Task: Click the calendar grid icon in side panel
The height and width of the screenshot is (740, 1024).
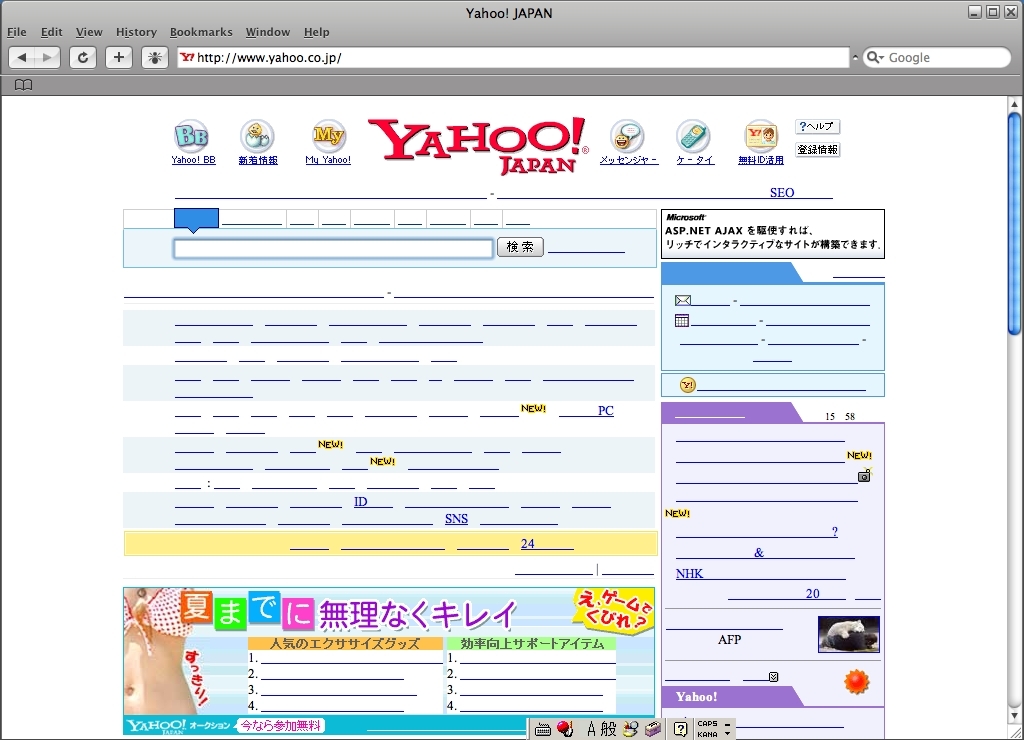Action: [x=682, y=321]
